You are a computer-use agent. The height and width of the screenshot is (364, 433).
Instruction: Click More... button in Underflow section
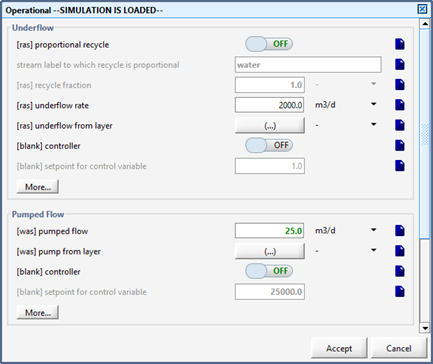38,187
